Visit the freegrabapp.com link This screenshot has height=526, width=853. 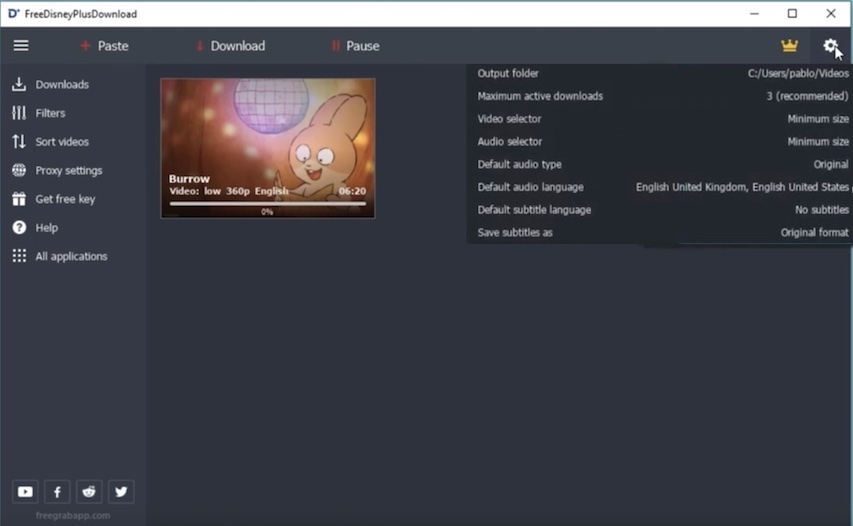coord(73,515)
